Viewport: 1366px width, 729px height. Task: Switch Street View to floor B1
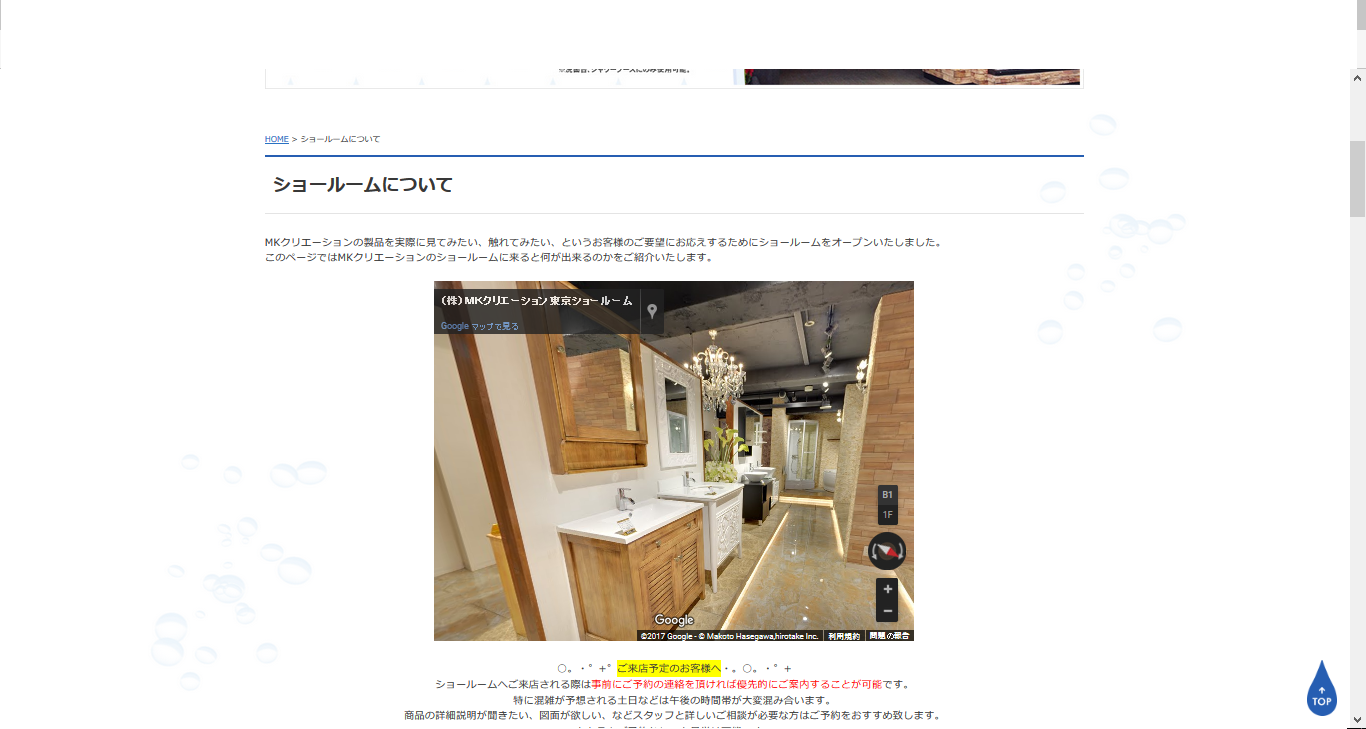(887, 495)
